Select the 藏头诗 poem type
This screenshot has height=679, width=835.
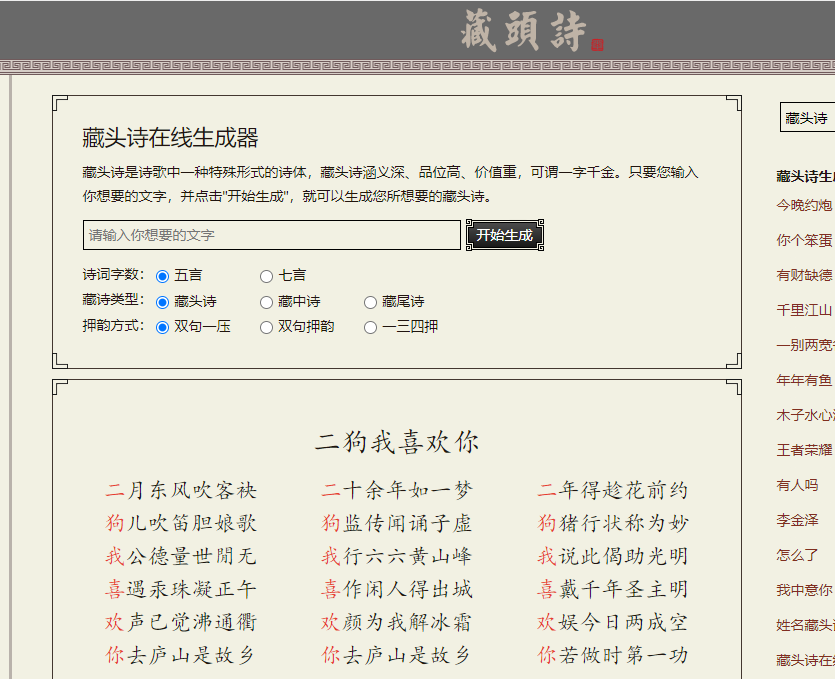coord(163,302)
